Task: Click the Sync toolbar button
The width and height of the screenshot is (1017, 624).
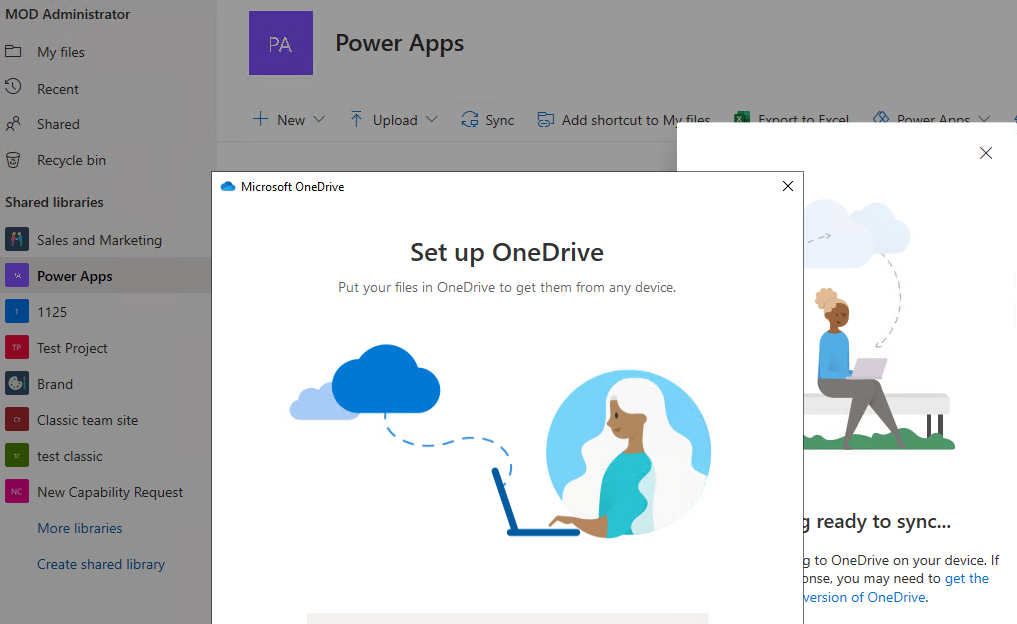Action: point(488,119)
